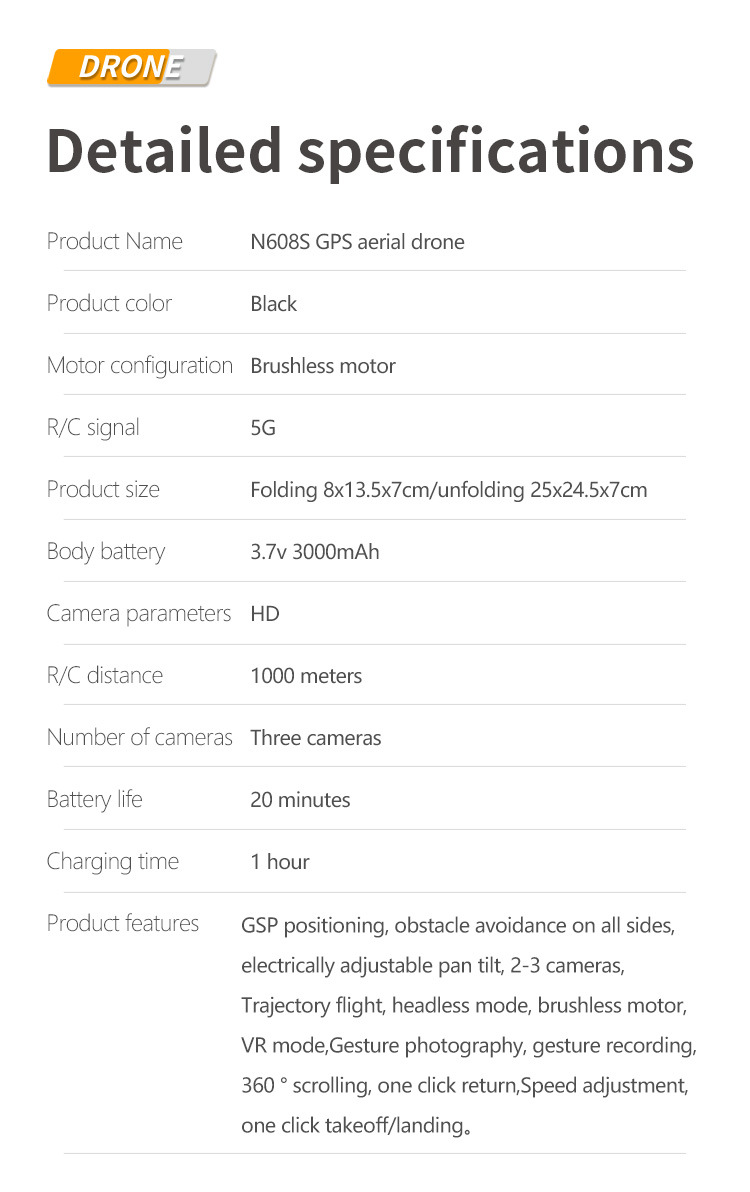Click the orange DRONE badge
This screenshot has height=1192, width=750.
(x=131, y=68)
